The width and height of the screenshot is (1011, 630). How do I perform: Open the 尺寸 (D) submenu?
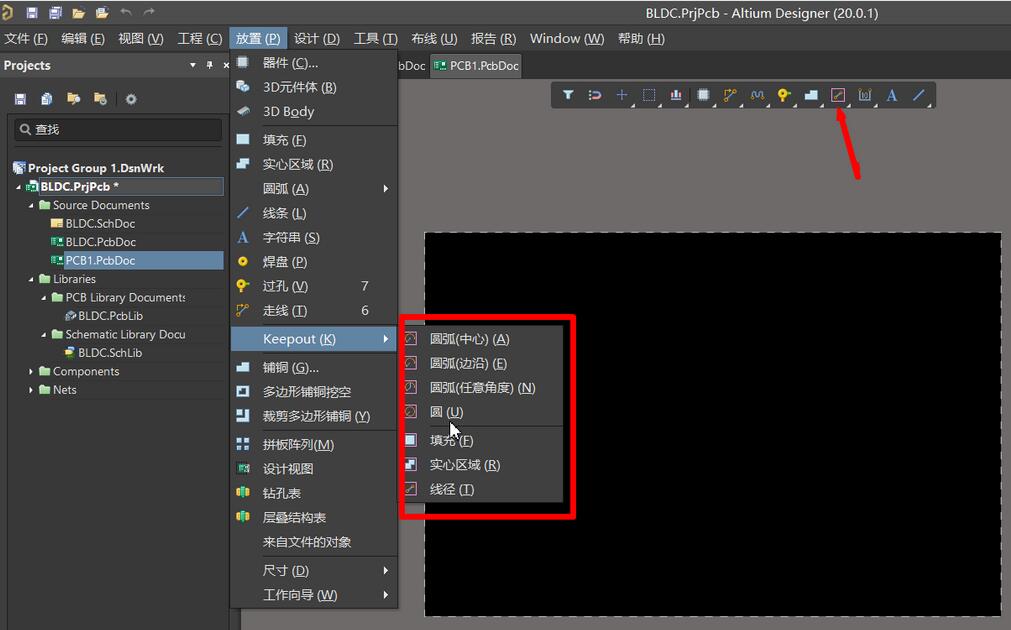coord(314,571)
